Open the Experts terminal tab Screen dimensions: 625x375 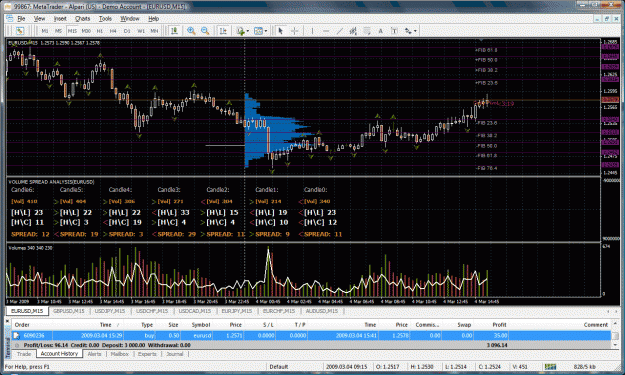pos(147,354)
